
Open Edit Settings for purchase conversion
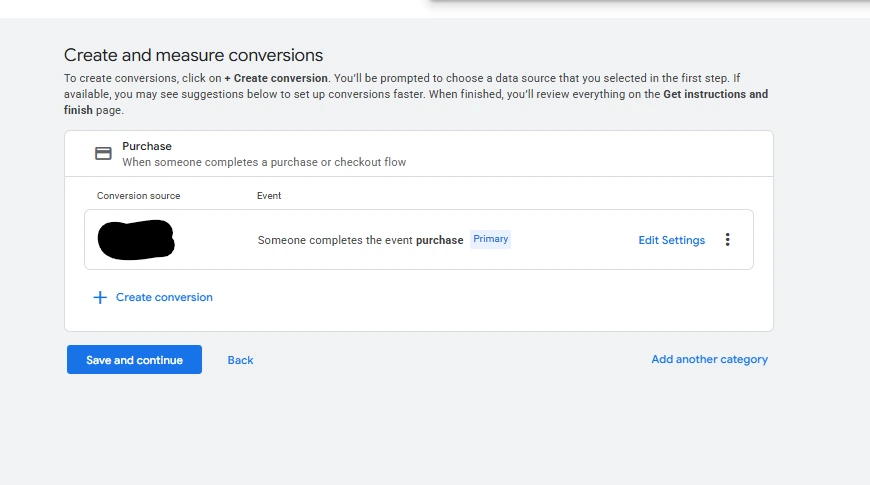[671, 240]
